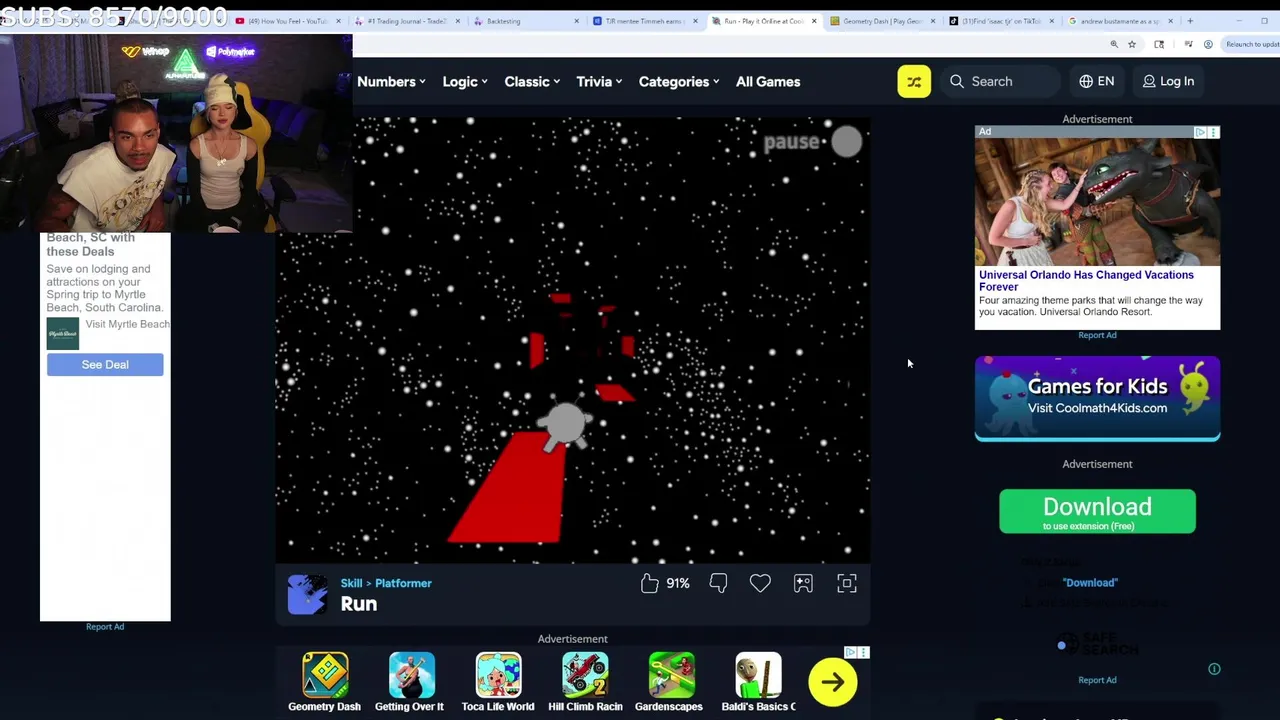Open the Toca Life World thumbnail
This screenshot has width=1280, height=720.
(498, 675)
